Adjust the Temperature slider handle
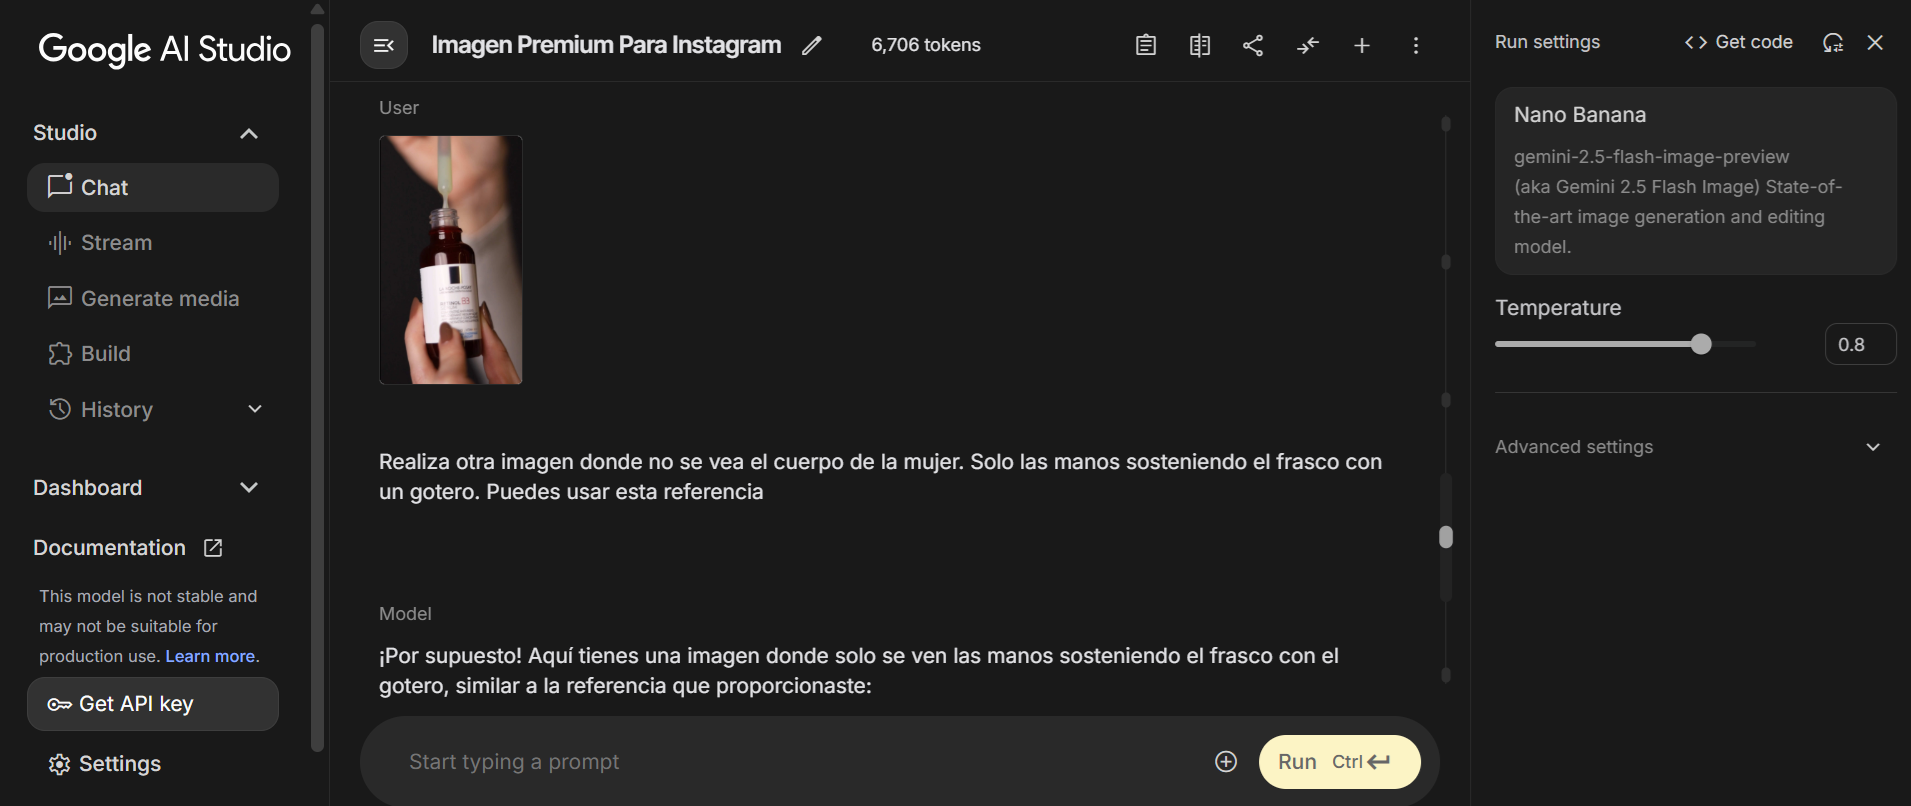The height and width of the screenshot is (806, 1911). 1701,344
